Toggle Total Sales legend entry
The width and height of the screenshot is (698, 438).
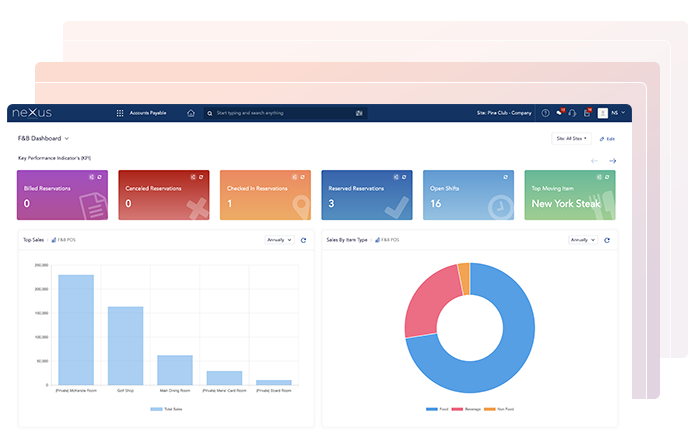(x=166, y=409)
